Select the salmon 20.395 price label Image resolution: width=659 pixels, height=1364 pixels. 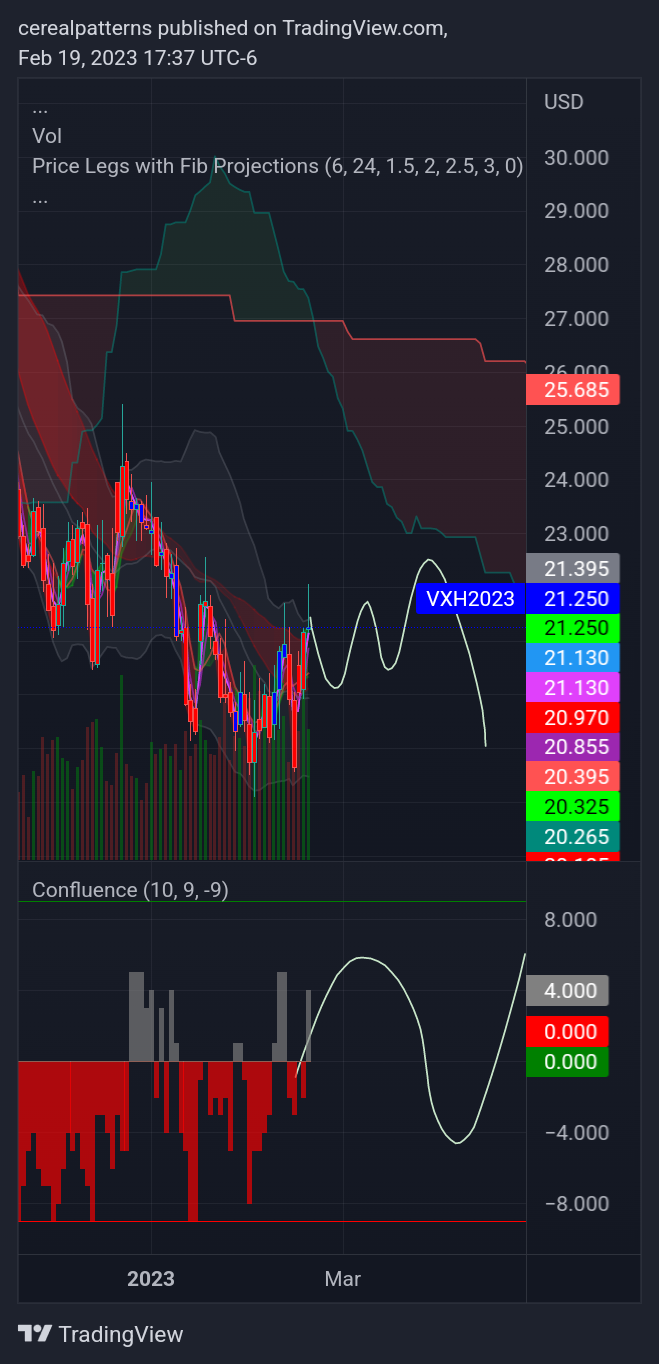[573, 776]
